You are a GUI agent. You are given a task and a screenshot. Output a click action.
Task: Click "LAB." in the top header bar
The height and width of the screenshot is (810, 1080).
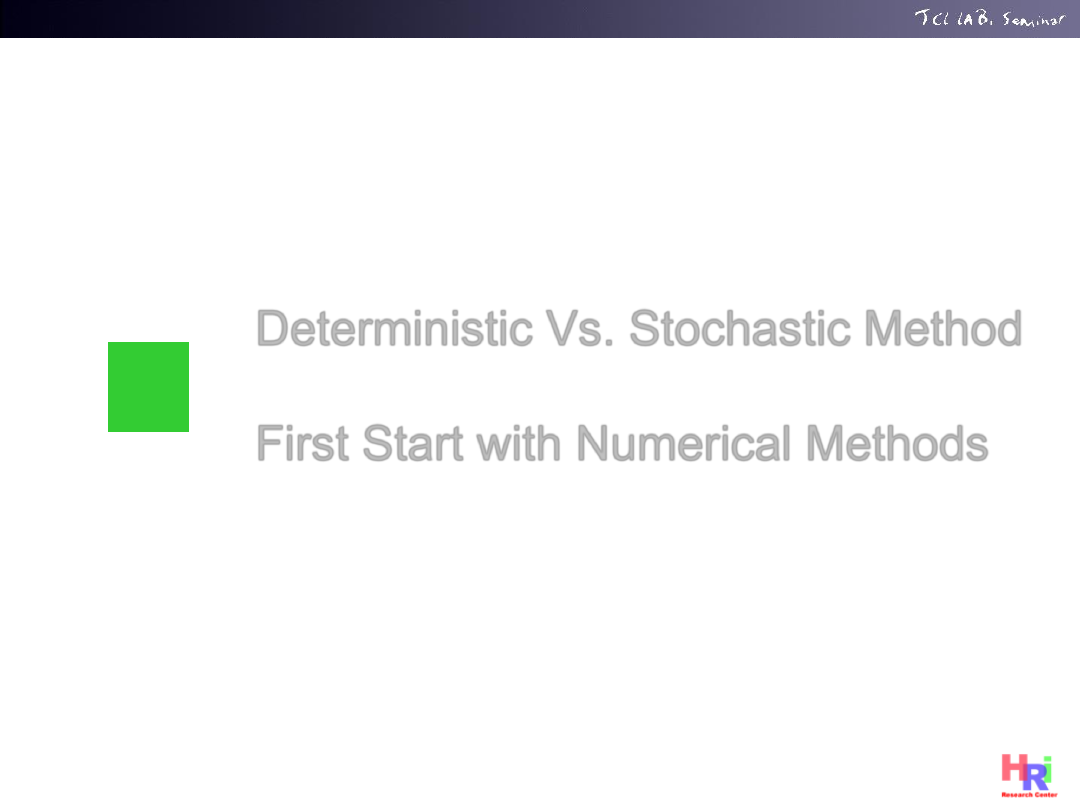point(973,19)
